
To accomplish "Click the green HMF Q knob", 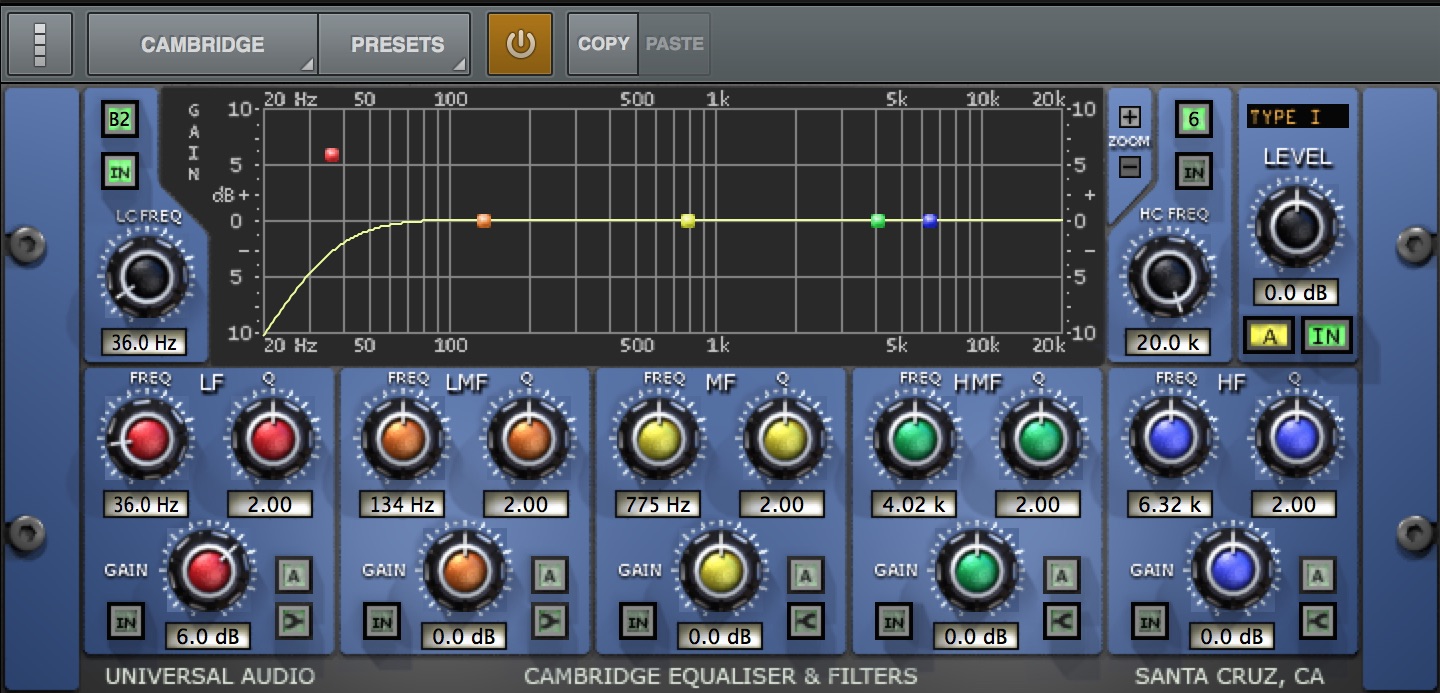I will point(1041,438).
